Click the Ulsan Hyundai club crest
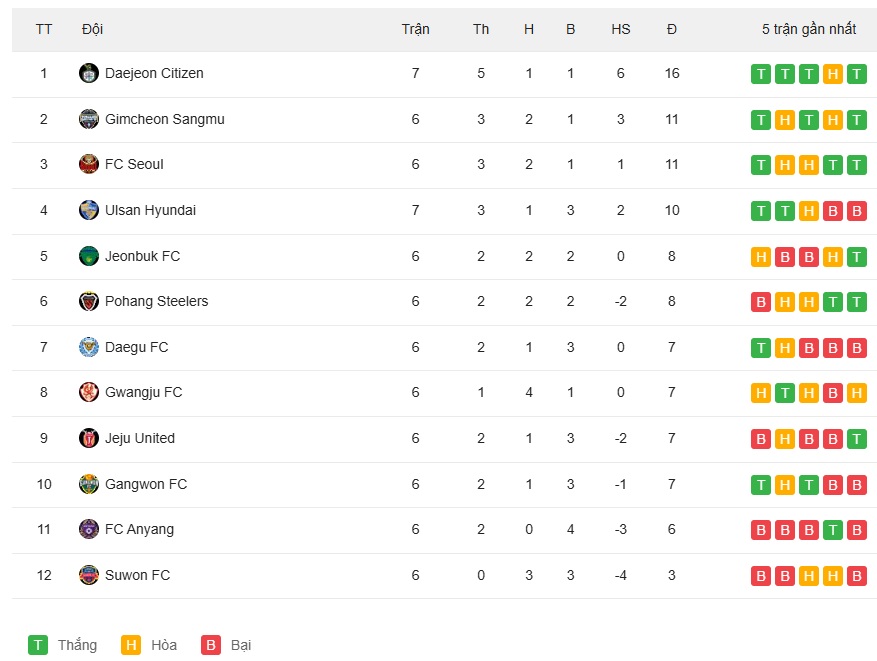 pyautogui.click(x=88, y=210)
